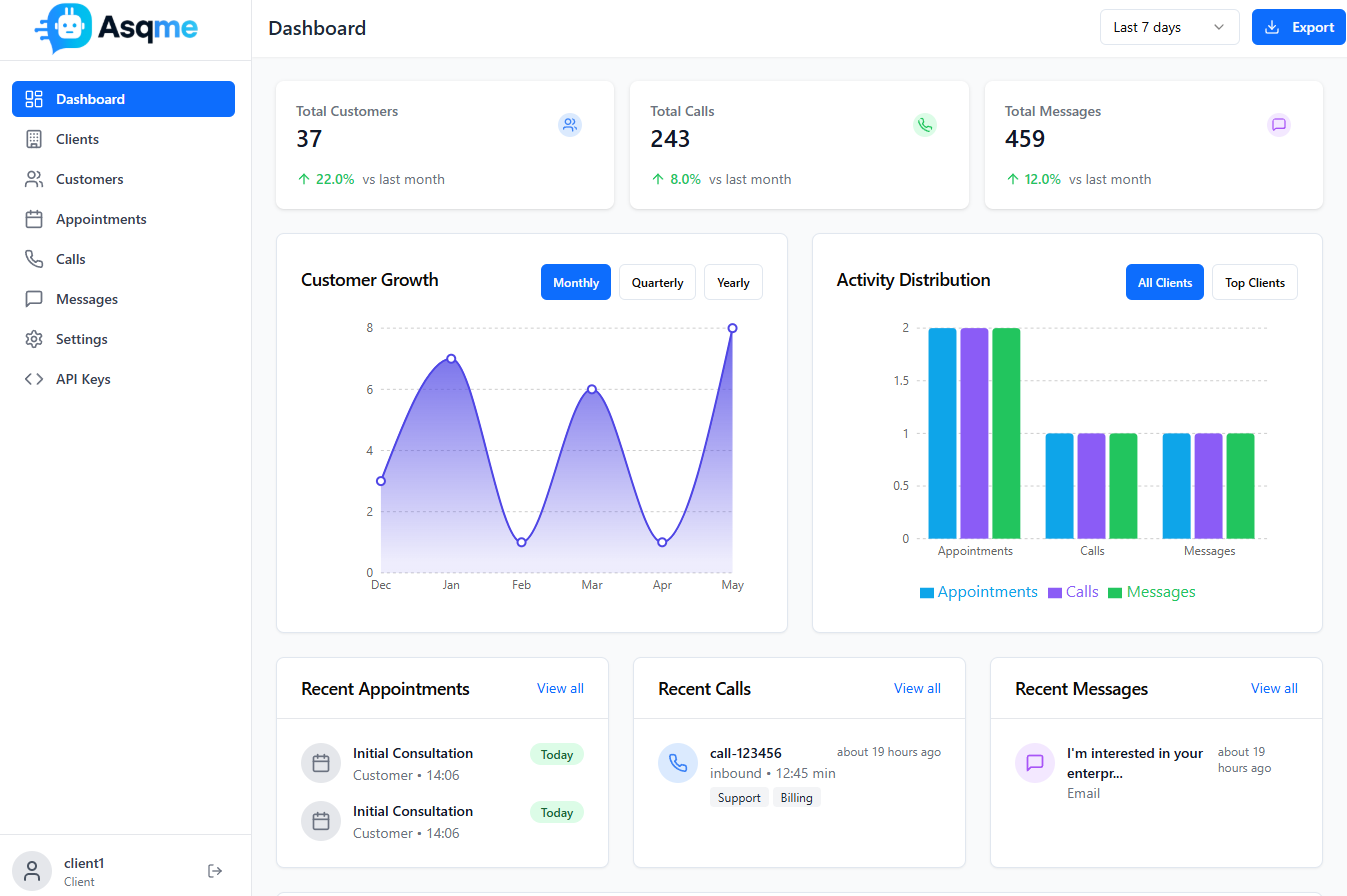Click the Total Customers people icon
Viewport: 1347px width, 896px height.
tap(570, 125)
